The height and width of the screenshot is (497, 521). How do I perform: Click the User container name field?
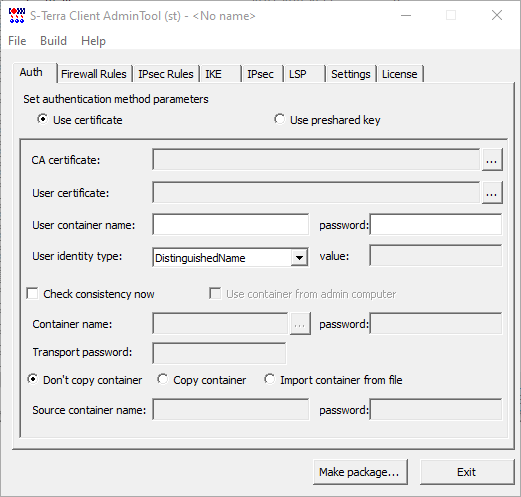pyautogui.click(x=230, y=224)
